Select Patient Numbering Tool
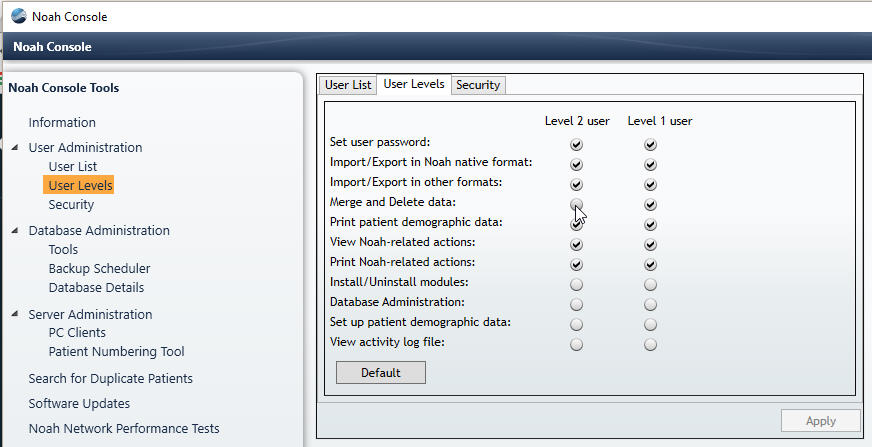Viewport: 872px width, 447px height. 116,351
